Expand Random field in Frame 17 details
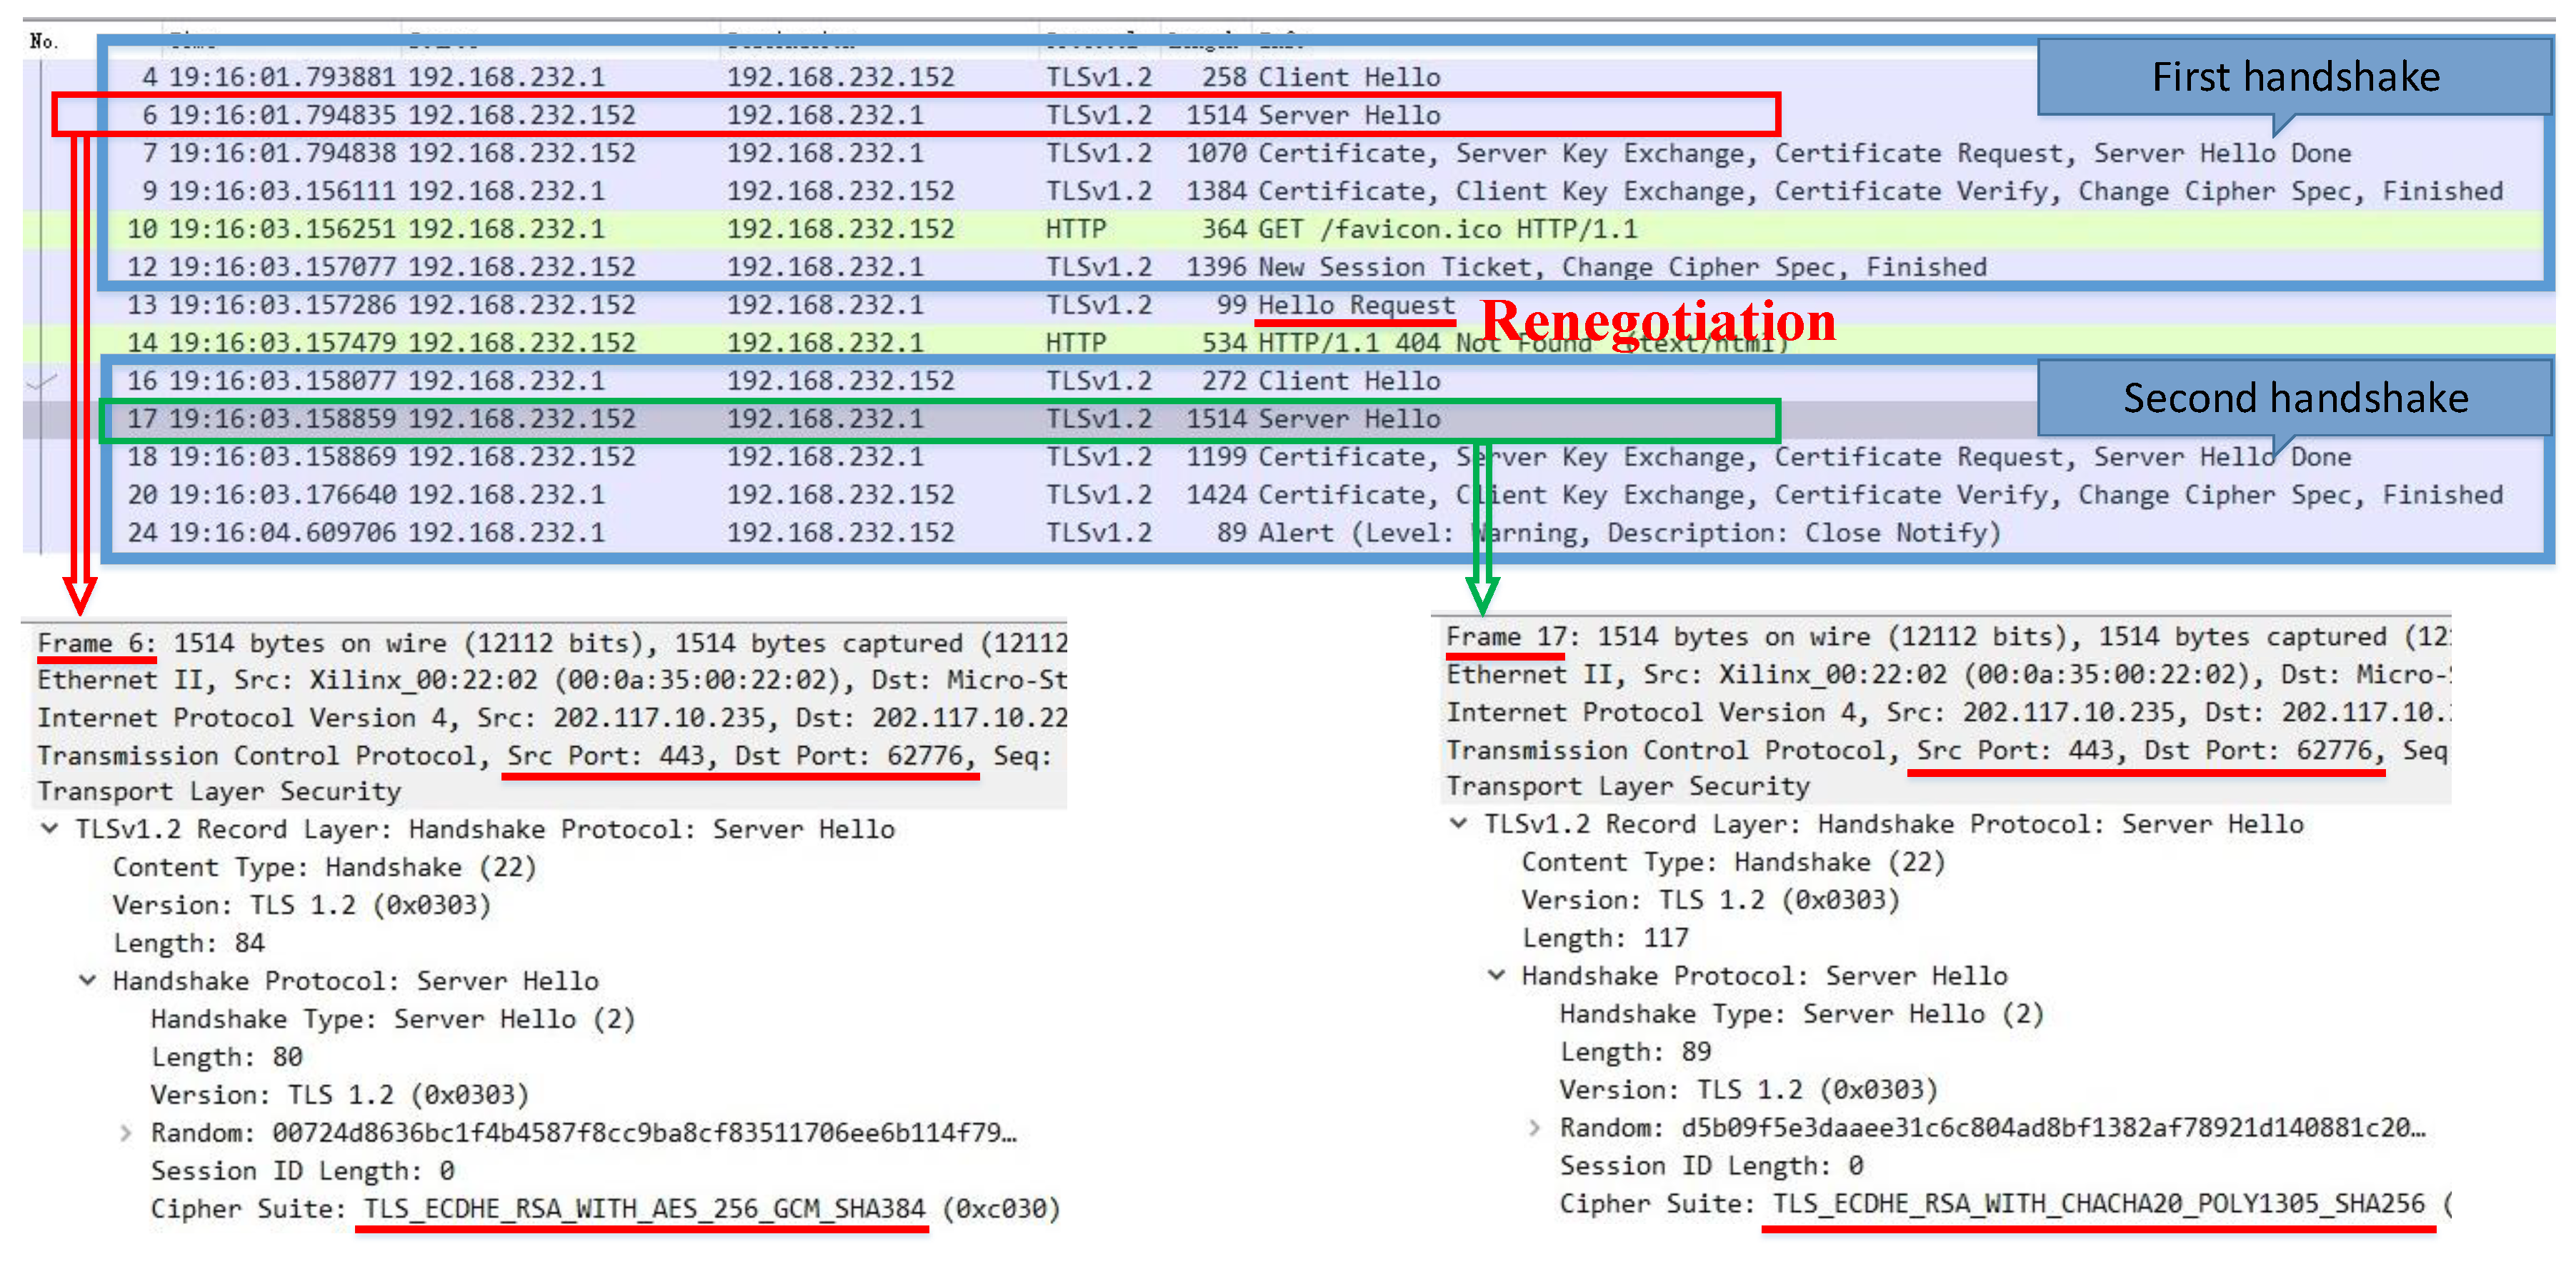The image size is (2576, 1274). [1535, 1128]
